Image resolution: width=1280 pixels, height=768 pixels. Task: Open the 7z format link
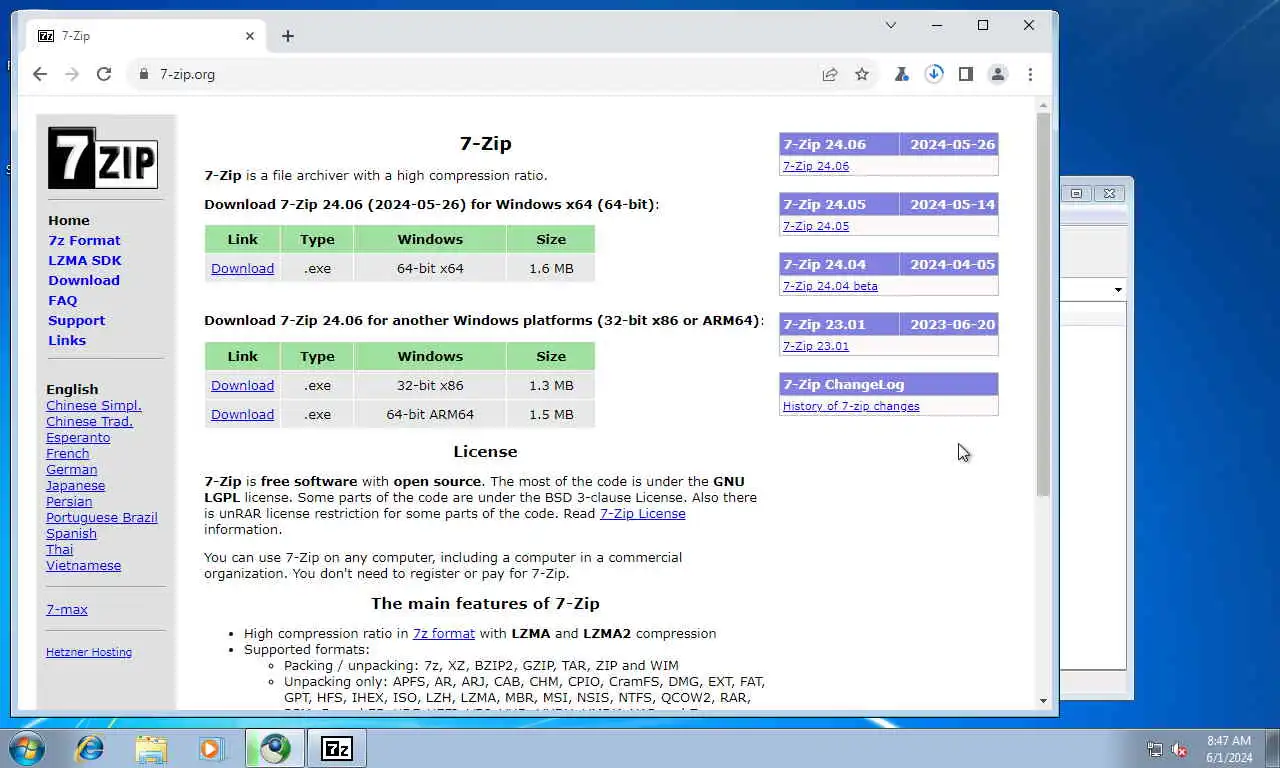pyautogui.click(x=444, y=633)
